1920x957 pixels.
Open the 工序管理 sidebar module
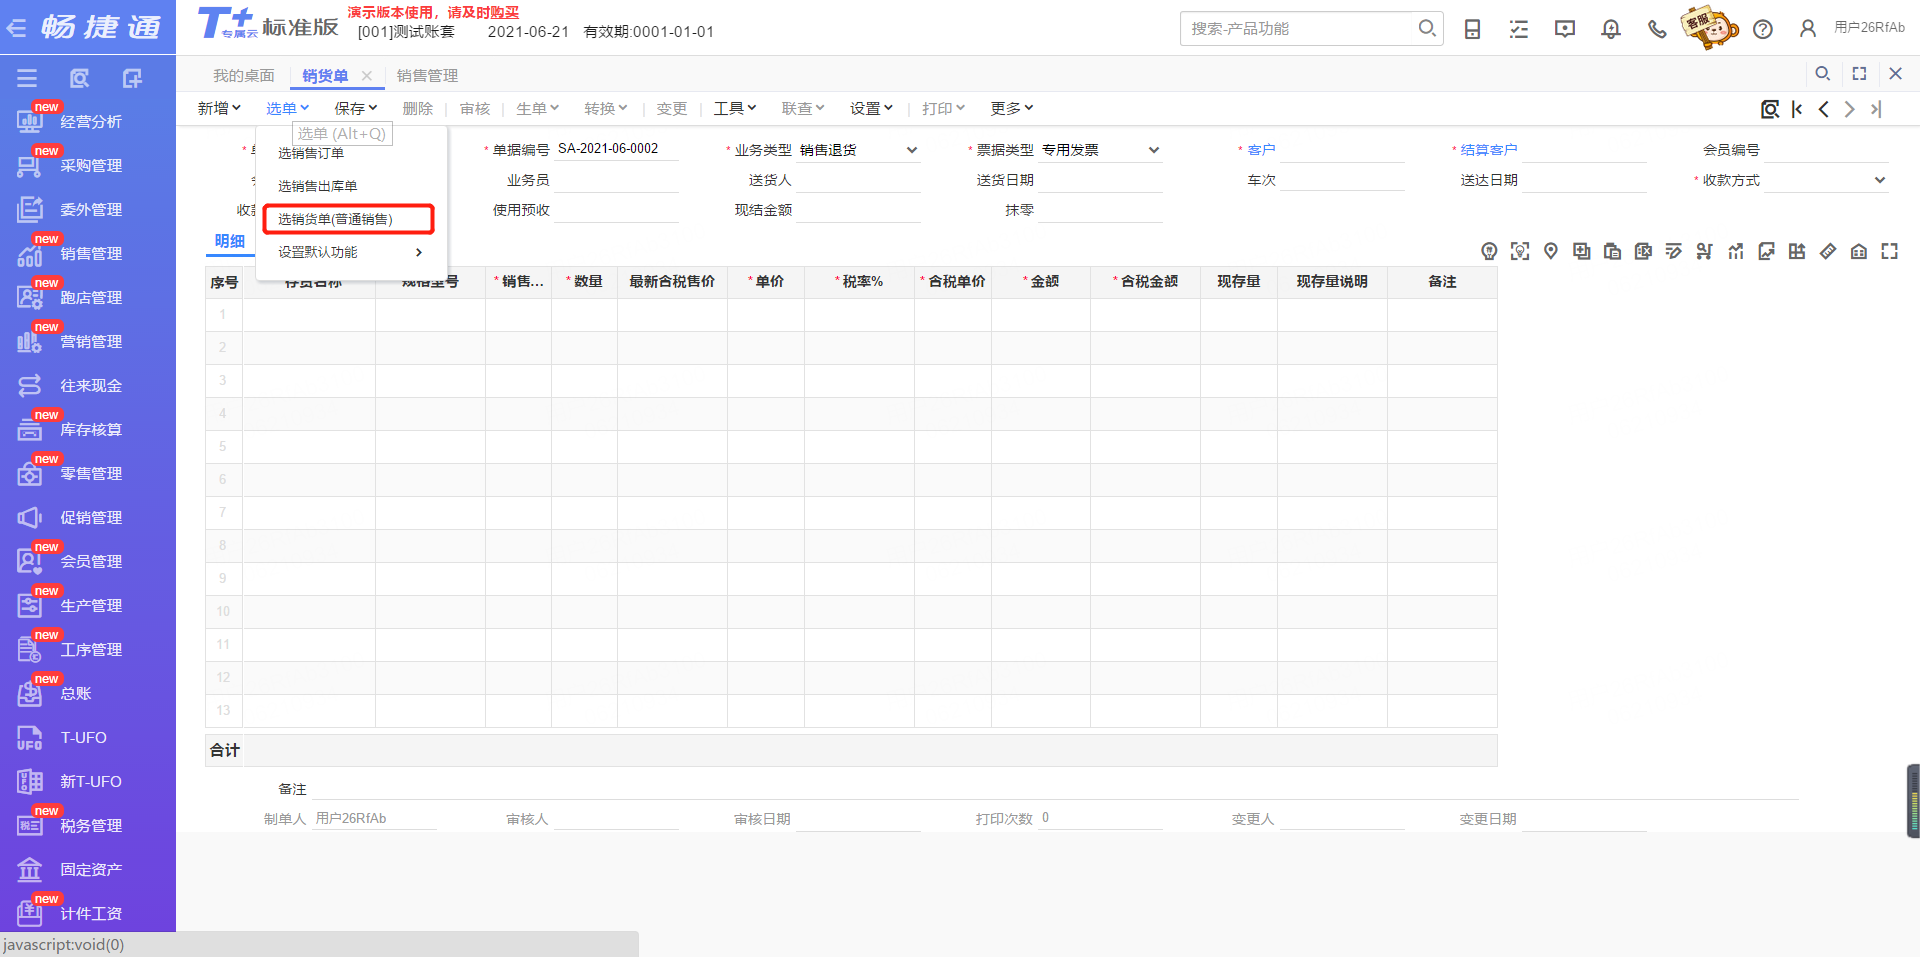(x=88, y=650)
